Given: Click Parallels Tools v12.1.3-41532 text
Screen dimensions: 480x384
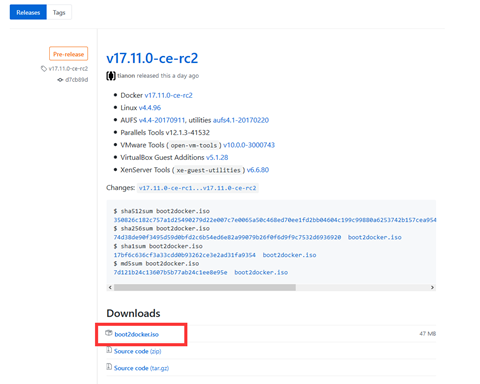Looking at the screenshot, I should tap(165, 133).
